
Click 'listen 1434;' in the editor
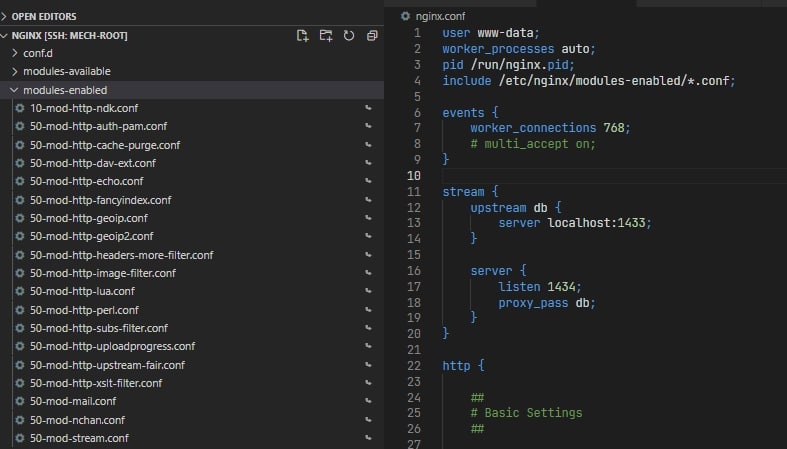click(x=540, y=287)
